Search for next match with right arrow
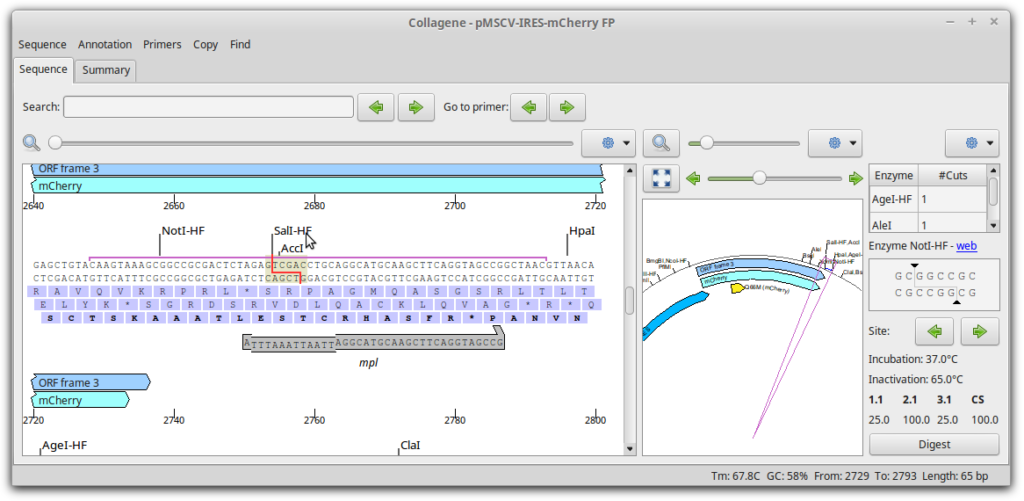 click(416, 107)
